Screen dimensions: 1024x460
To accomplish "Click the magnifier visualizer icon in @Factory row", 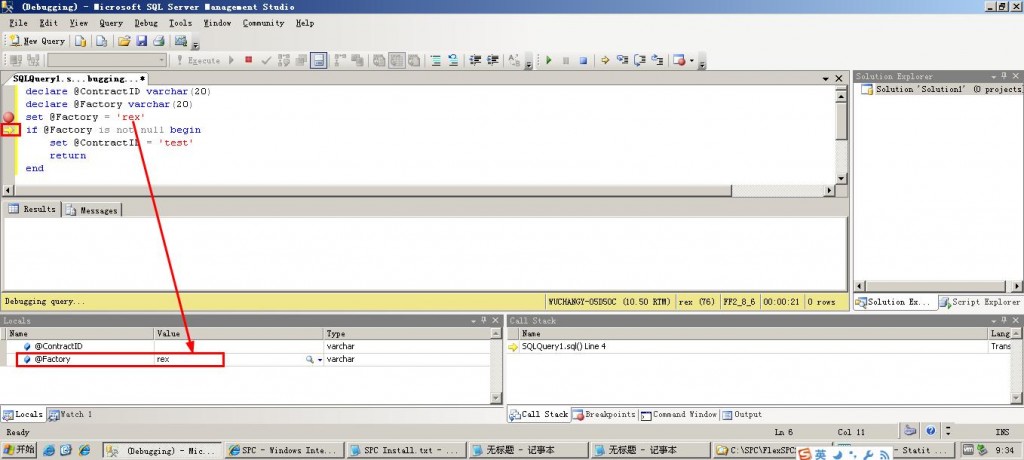I will pyautogui.click(x=310, y=359).
